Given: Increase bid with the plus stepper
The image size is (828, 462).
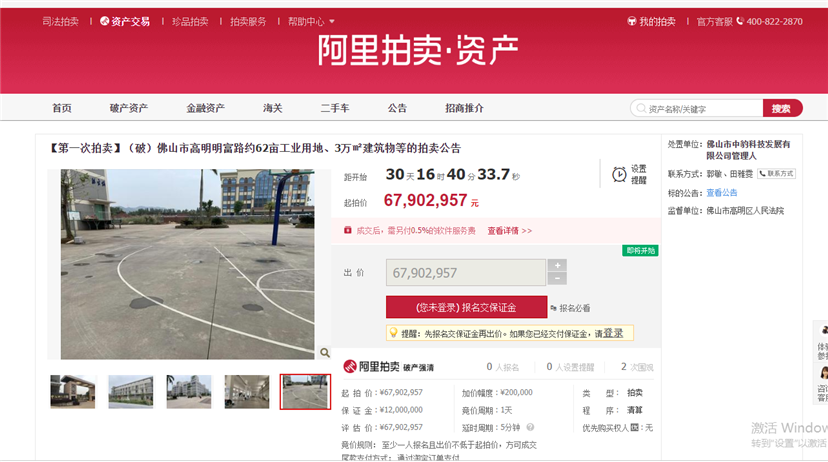Looking at the screenshot, I should [557, 266].
